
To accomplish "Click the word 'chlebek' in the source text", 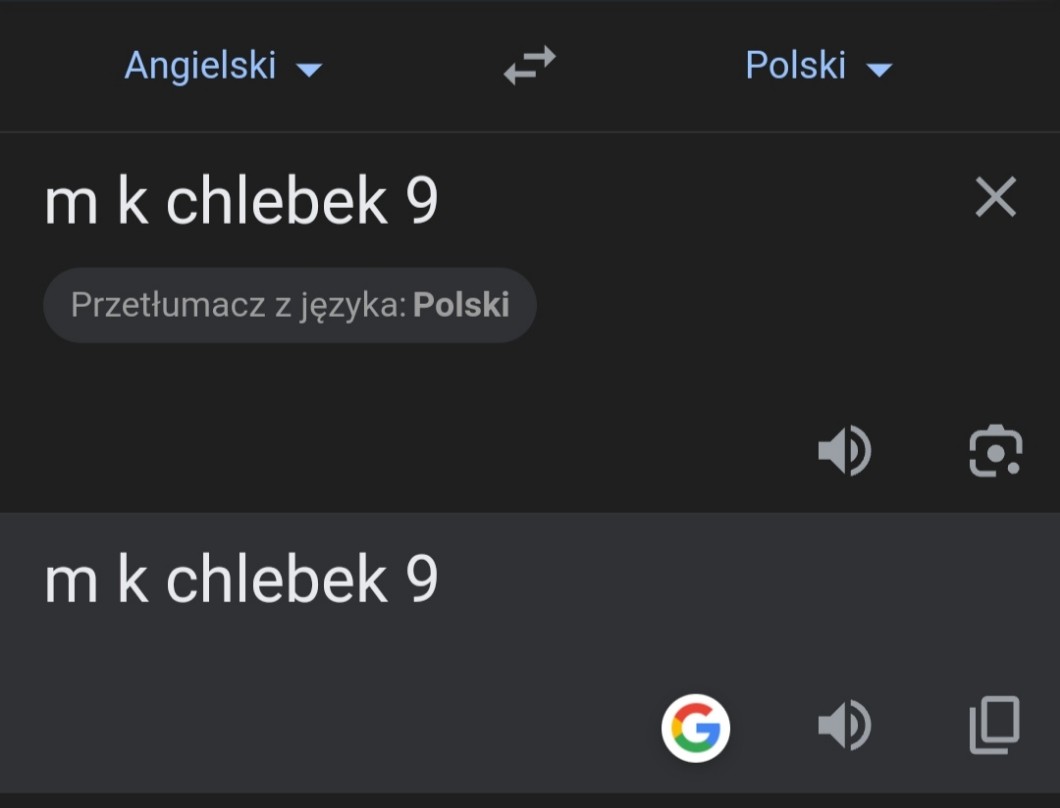I will (276, 202).
